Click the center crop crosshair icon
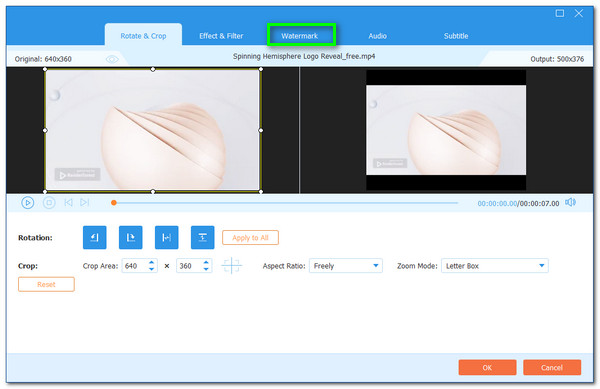This screenshot has height=389, width=600. (x=232, y=265)
